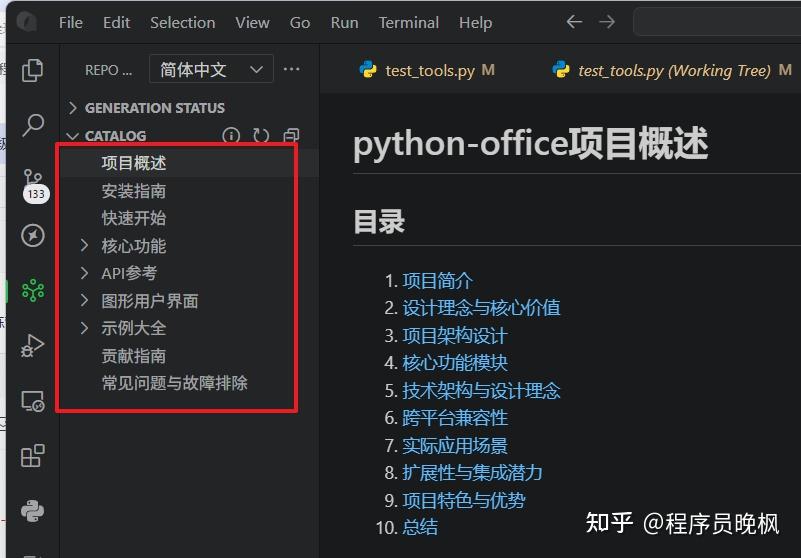Viewport: 801px width, 558px height.
Task: Open the Terminal menu
Action: 408,22
